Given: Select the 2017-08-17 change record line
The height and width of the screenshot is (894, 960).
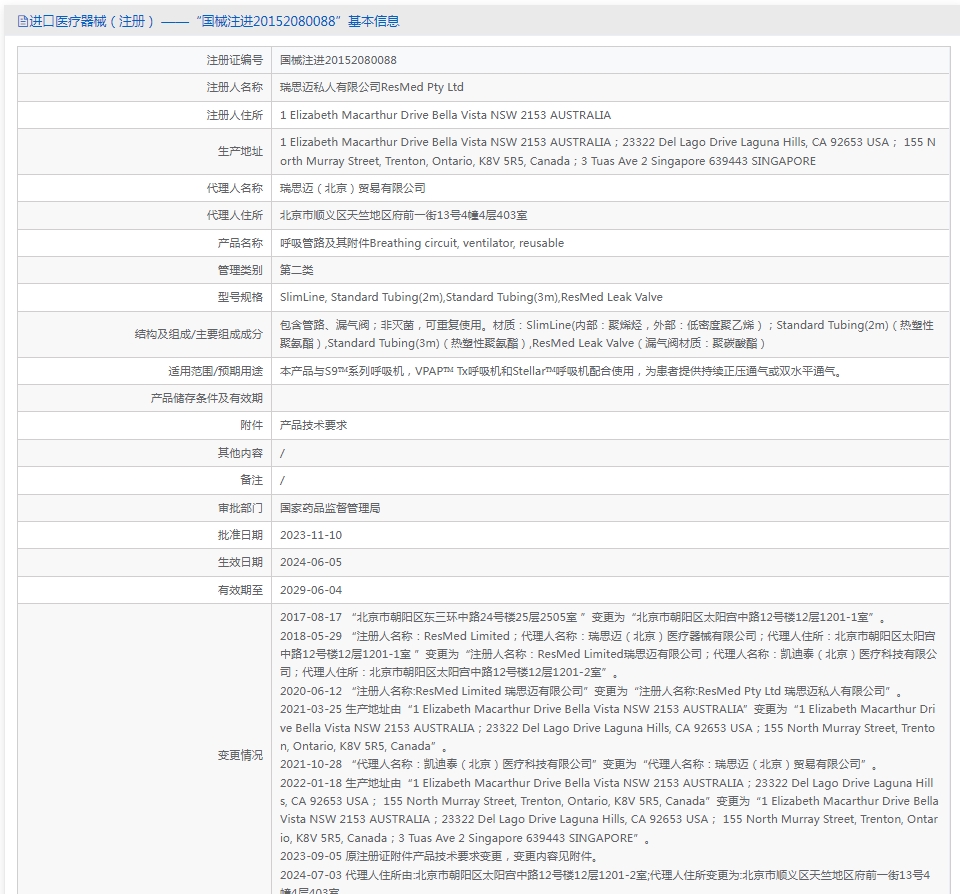Looking at the screenshot, I should click(x=583, y=617).
